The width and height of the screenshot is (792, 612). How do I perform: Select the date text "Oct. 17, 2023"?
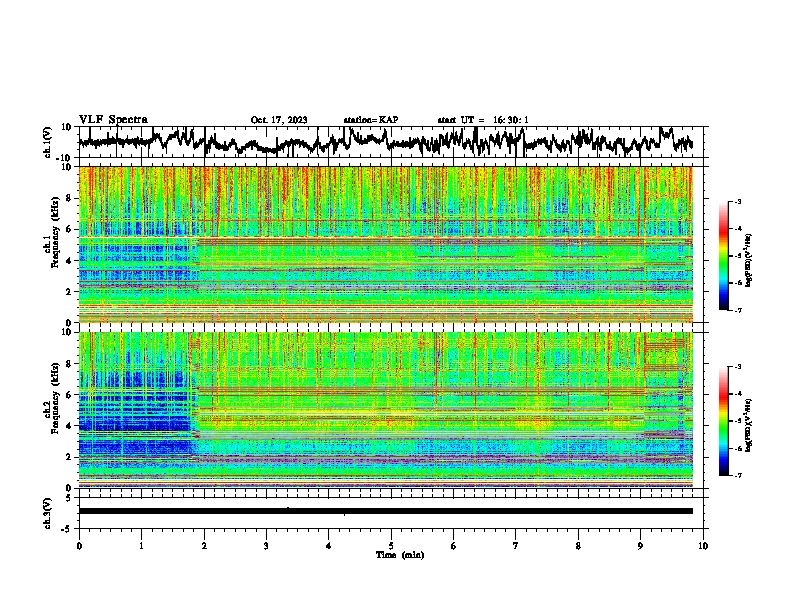[279, 120]
